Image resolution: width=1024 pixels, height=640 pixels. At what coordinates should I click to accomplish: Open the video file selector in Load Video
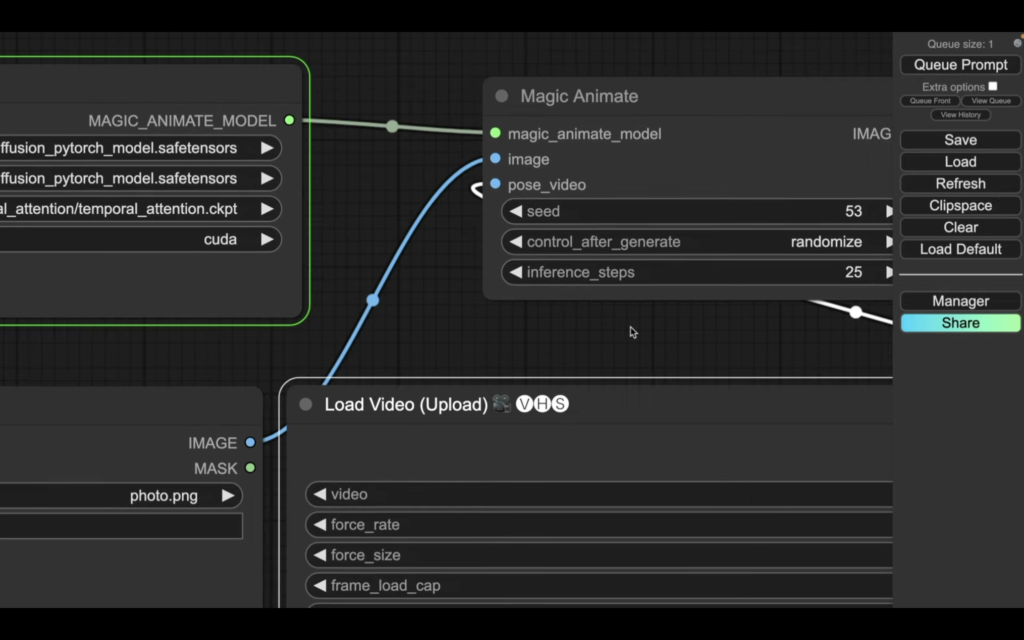pyautogui.click(x=600, y=494)
